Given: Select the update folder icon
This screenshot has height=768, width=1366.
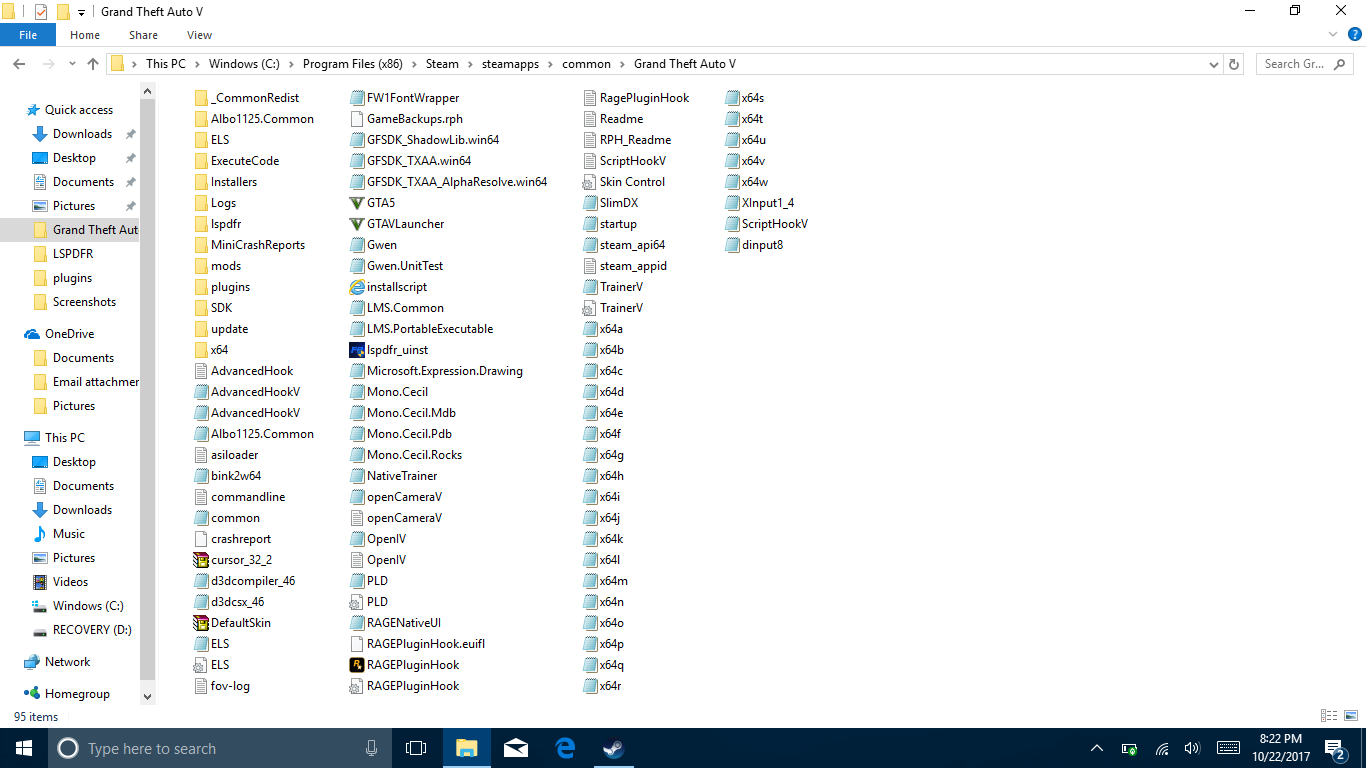Looking at the screenshot, I should click(x=201, y=329).
